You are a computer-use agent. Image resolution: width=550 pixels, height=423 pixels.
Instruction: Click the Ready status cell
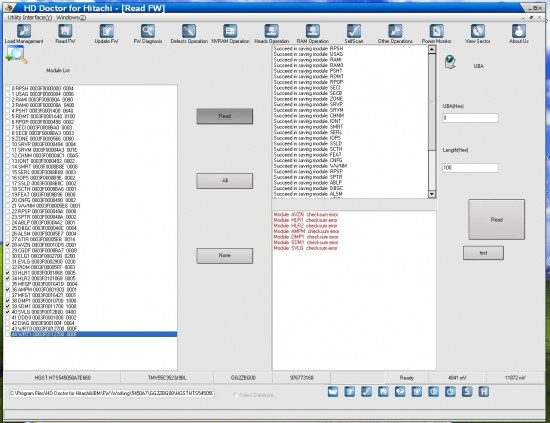[x=407, y=378]
